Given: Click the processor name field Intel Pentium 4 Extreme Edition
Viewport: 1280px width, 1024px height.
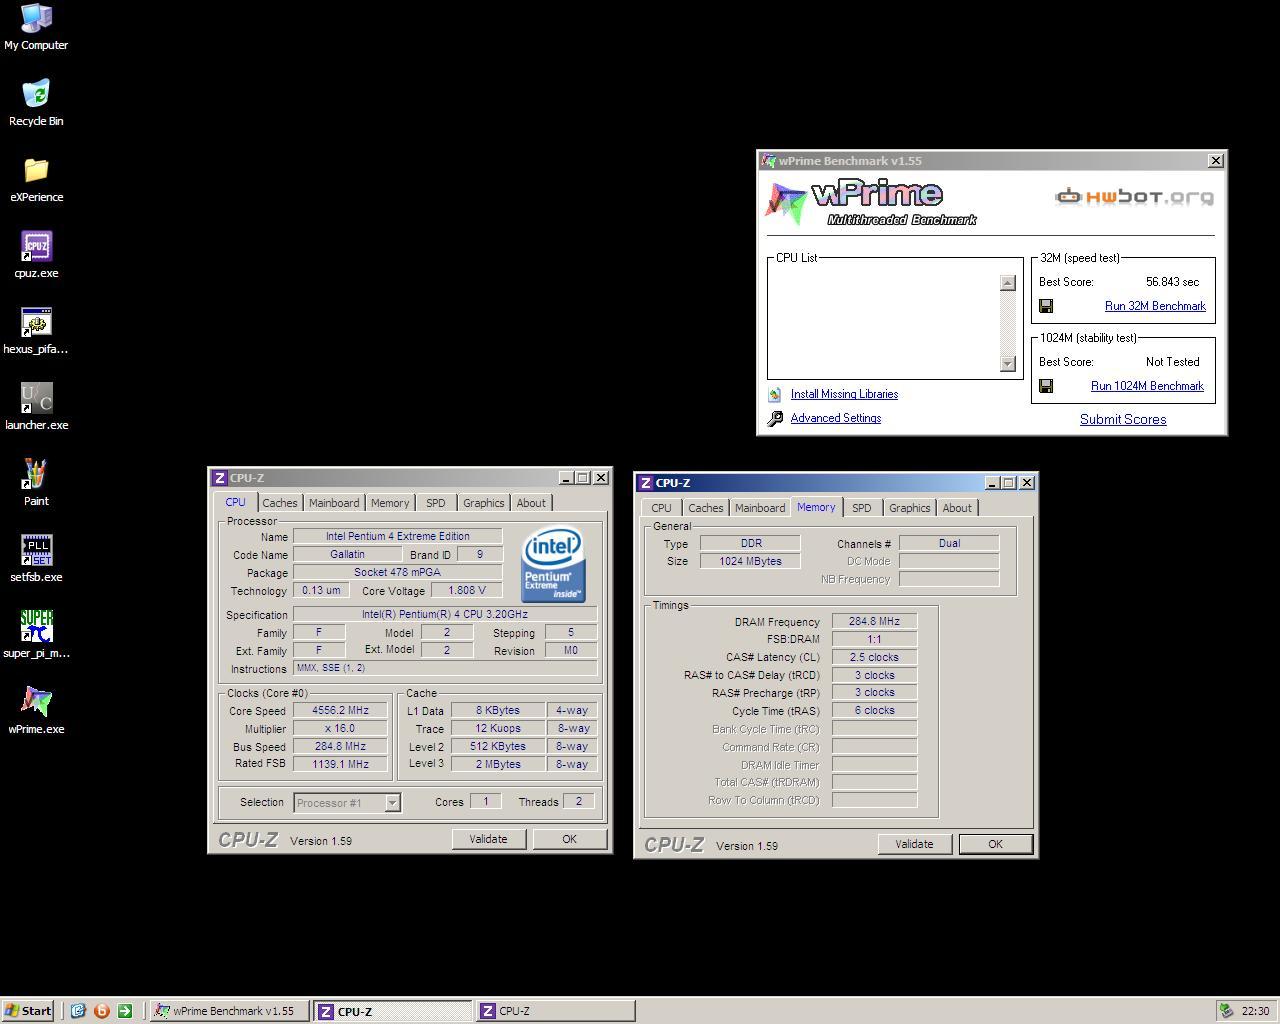Looking at the screenshot, I should click(x=398, y=537).
